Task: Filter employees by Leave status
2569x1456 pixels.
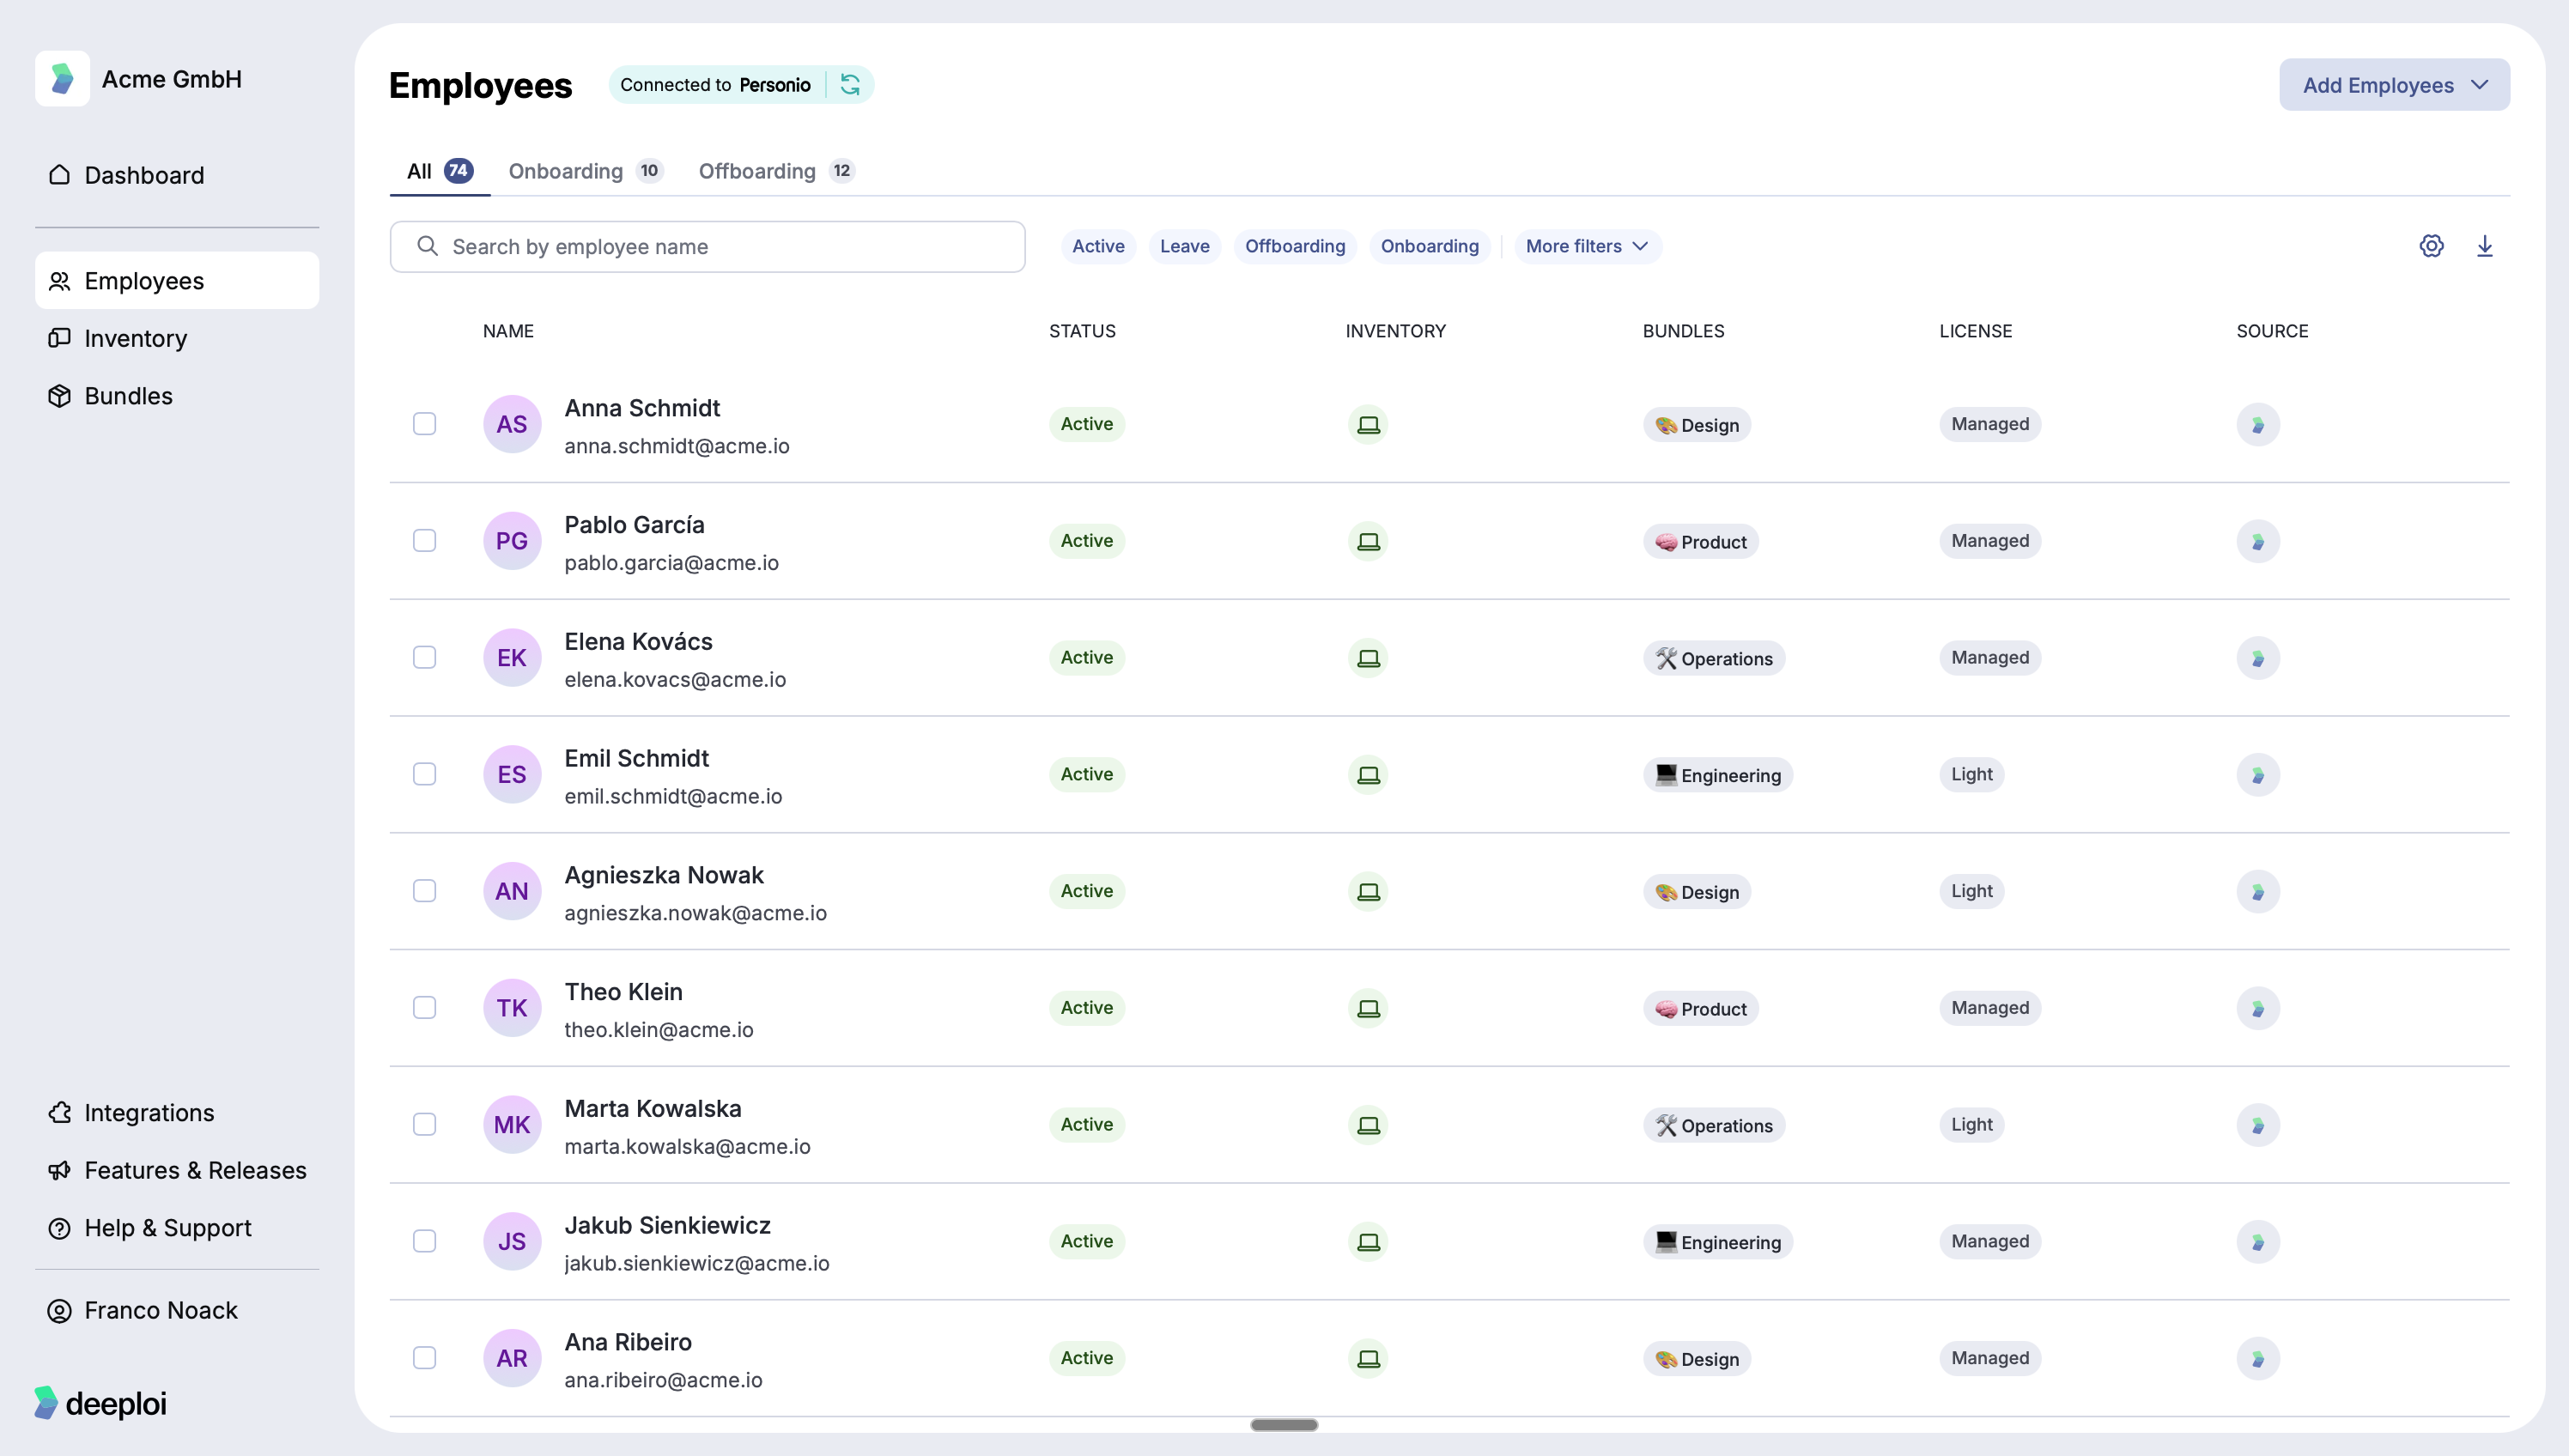Action: click(x=1184, y=246)
